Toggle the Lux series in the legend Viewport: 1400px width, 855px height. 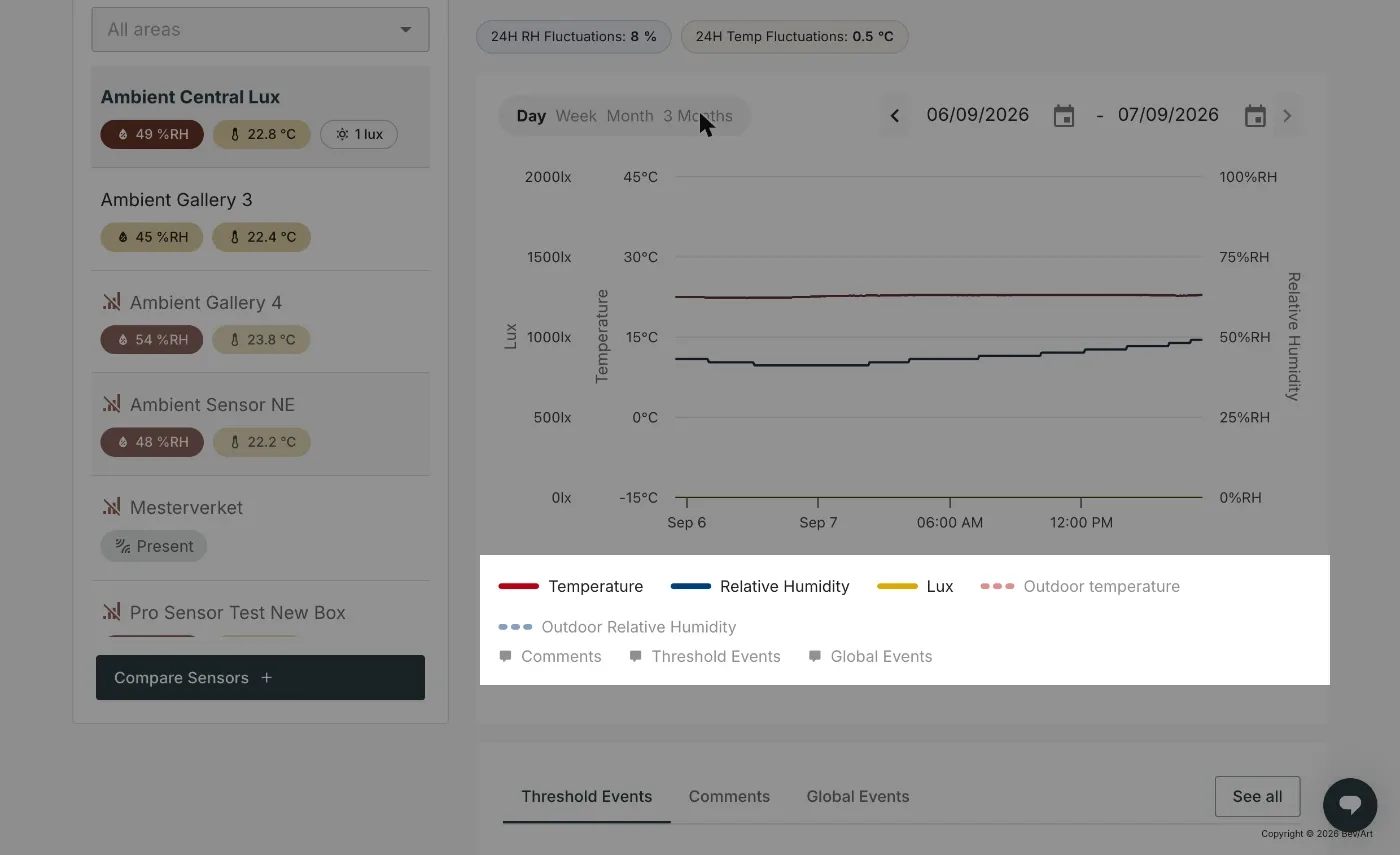click(915, 586)
